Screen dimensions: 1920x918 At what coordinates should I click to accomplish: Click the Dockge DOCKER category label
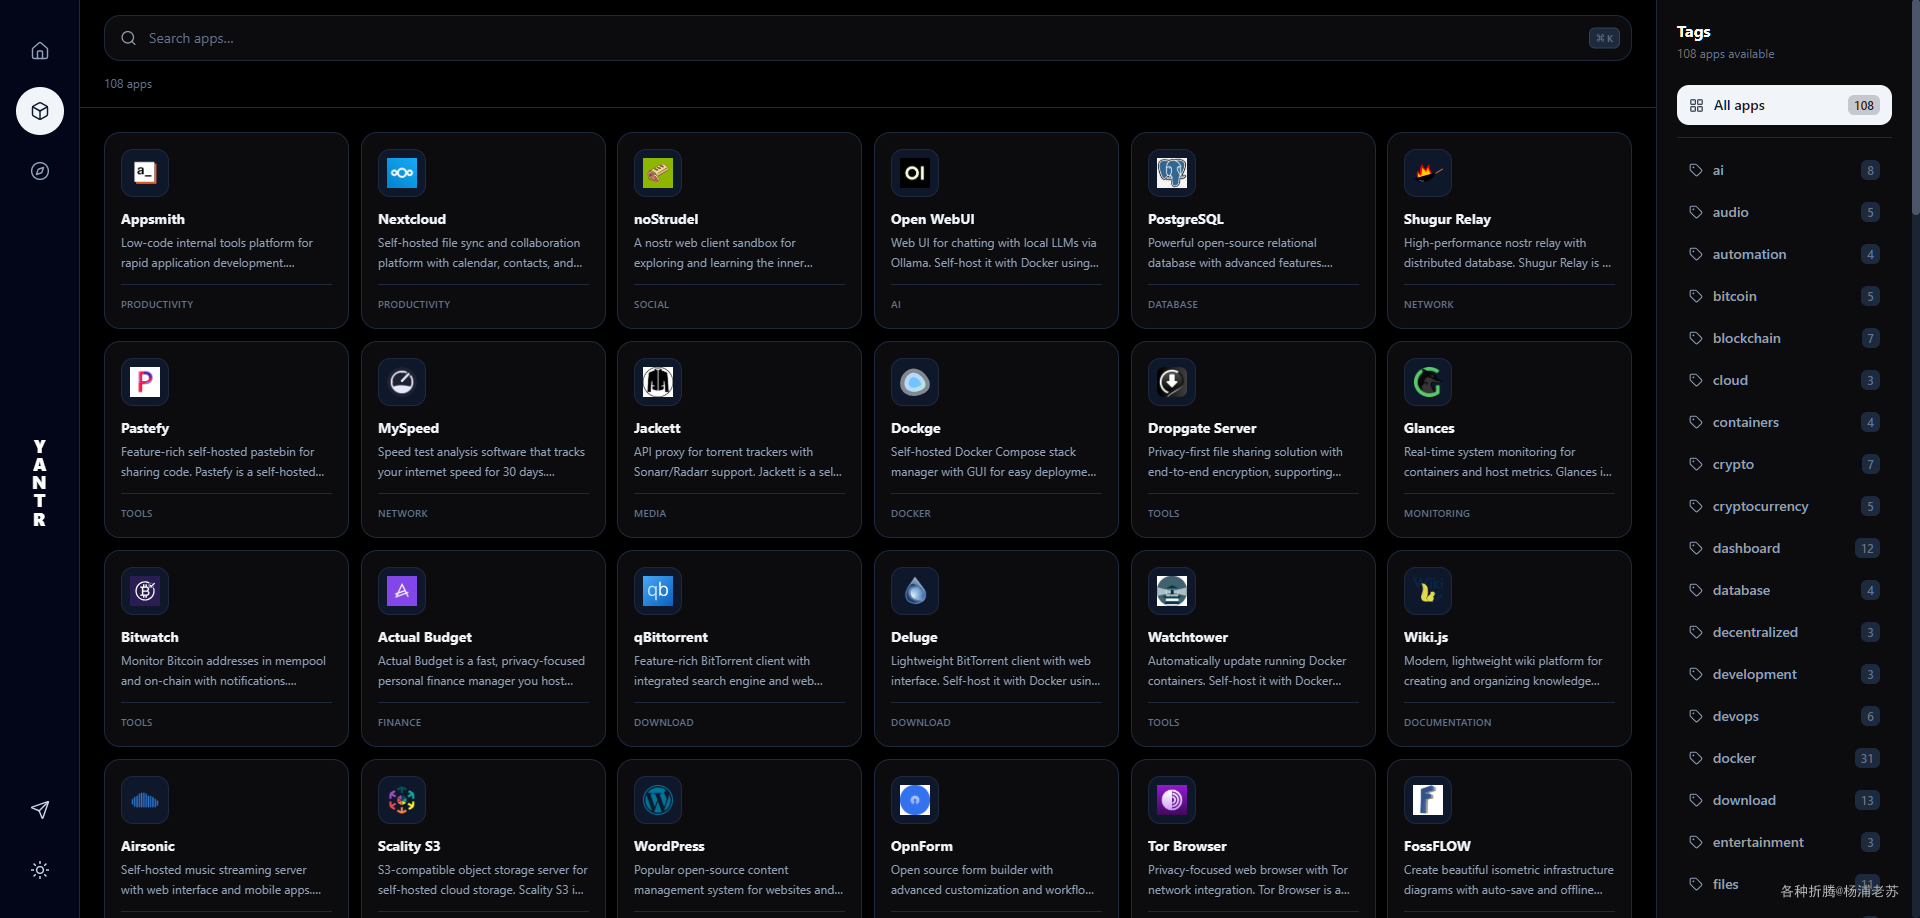pyautogui.click(x=911, y=513)
